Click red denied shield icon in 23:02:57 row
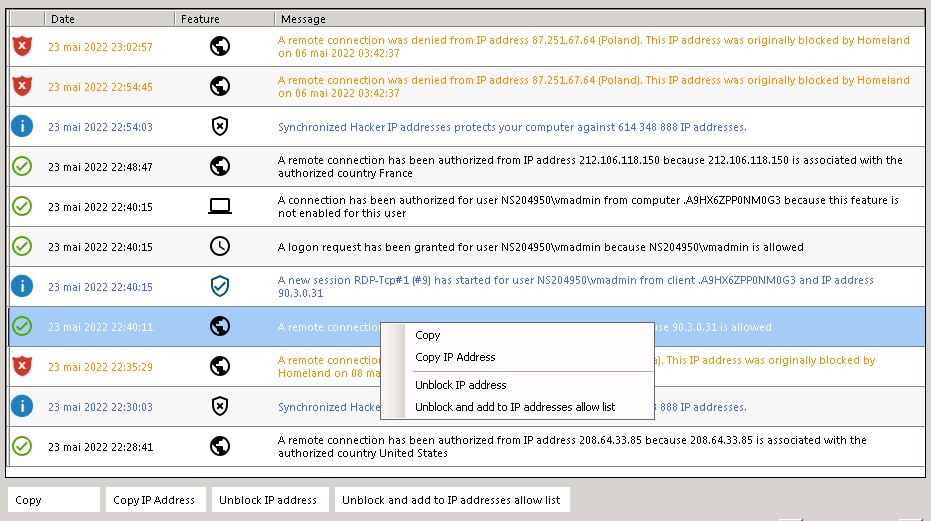The width and height of the screenshot is (931, 521). click(x=22, y=46)
